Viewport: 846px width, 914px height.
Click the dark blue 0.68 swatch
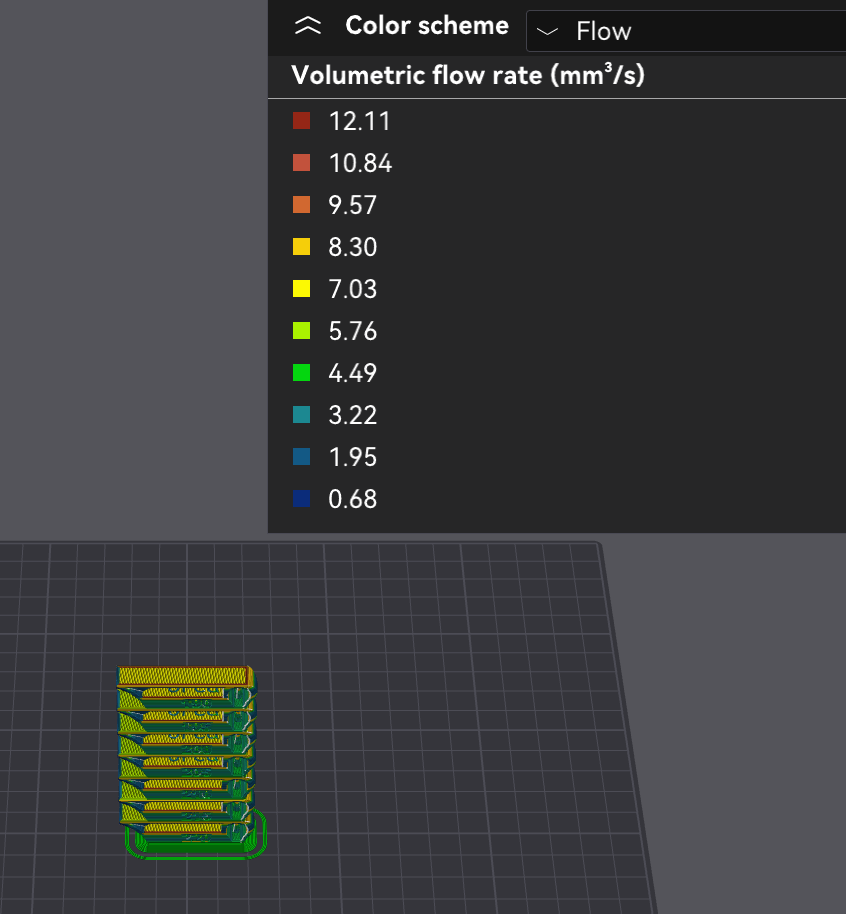(301, 499)
